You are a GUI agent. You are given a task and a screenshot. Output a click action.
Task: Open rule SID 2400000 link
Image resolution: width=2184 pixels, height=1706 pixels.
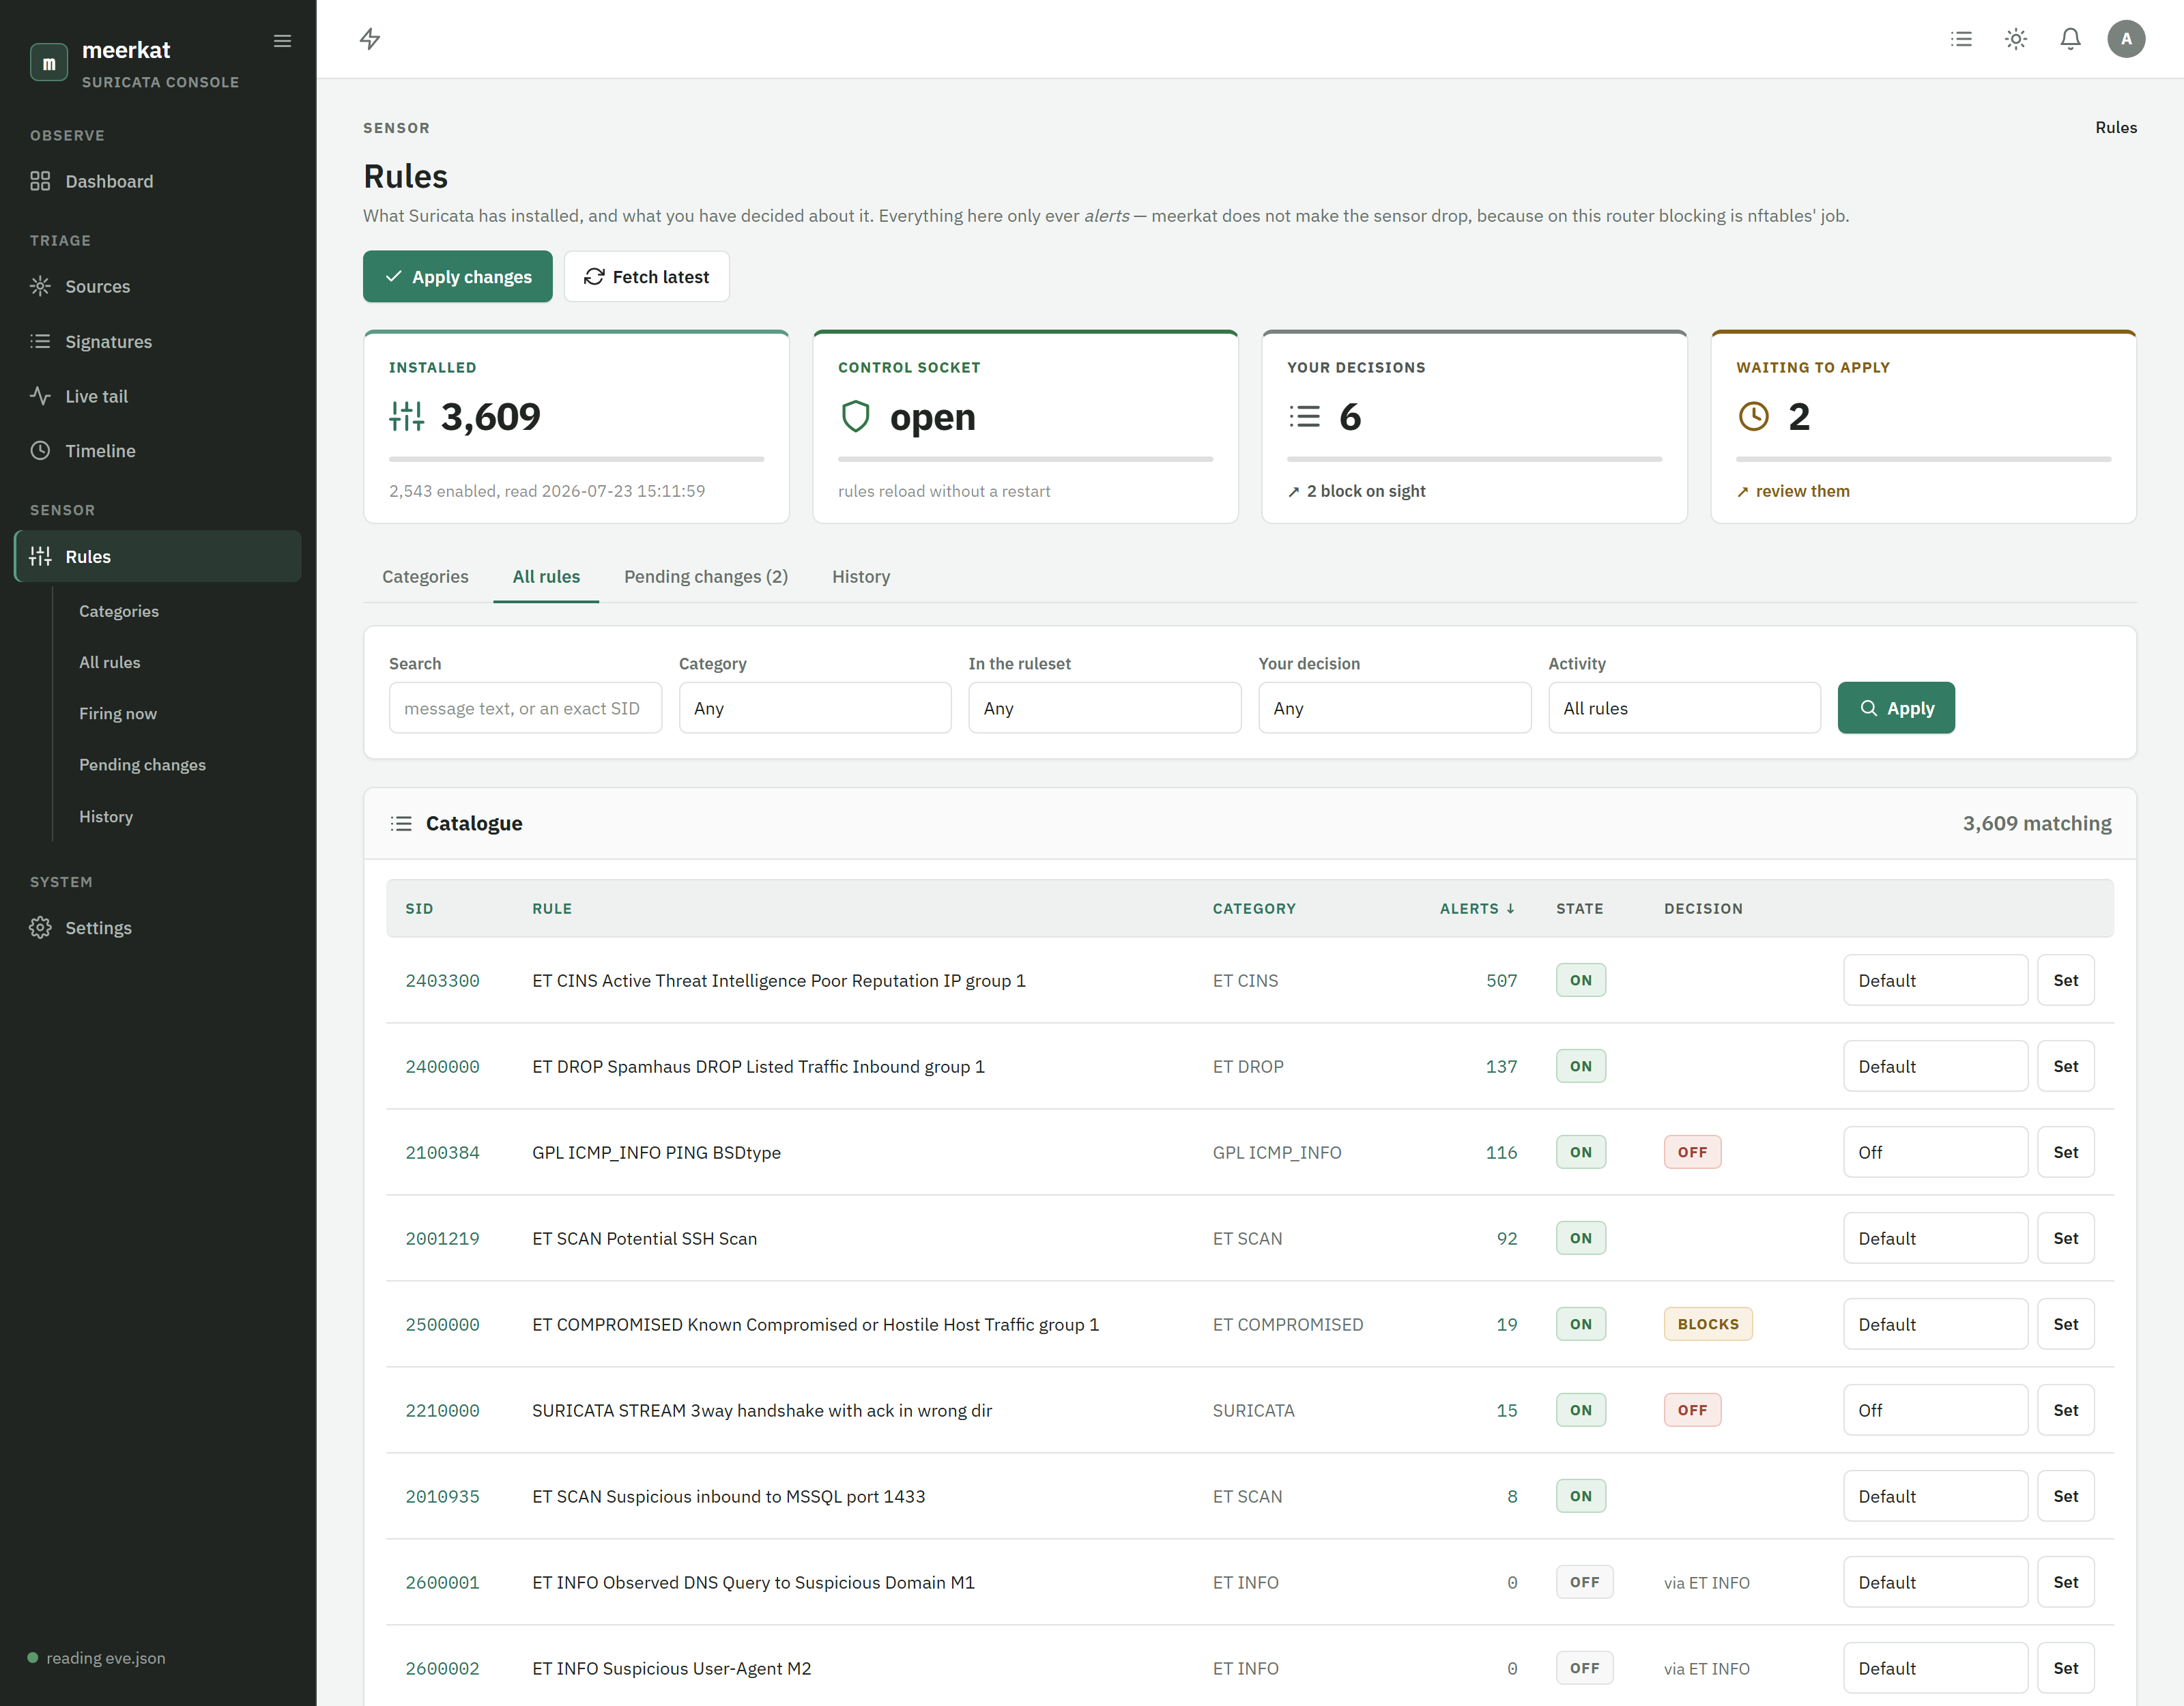click(x=442, y=1066)
